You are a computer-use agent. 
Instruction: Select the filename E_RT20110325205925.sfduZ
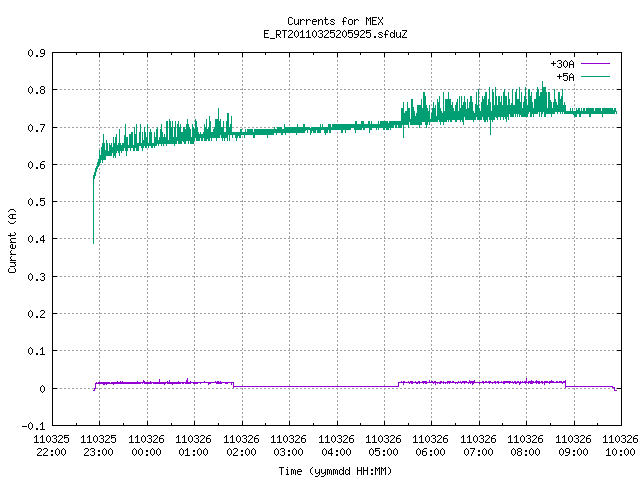[335, 34]
